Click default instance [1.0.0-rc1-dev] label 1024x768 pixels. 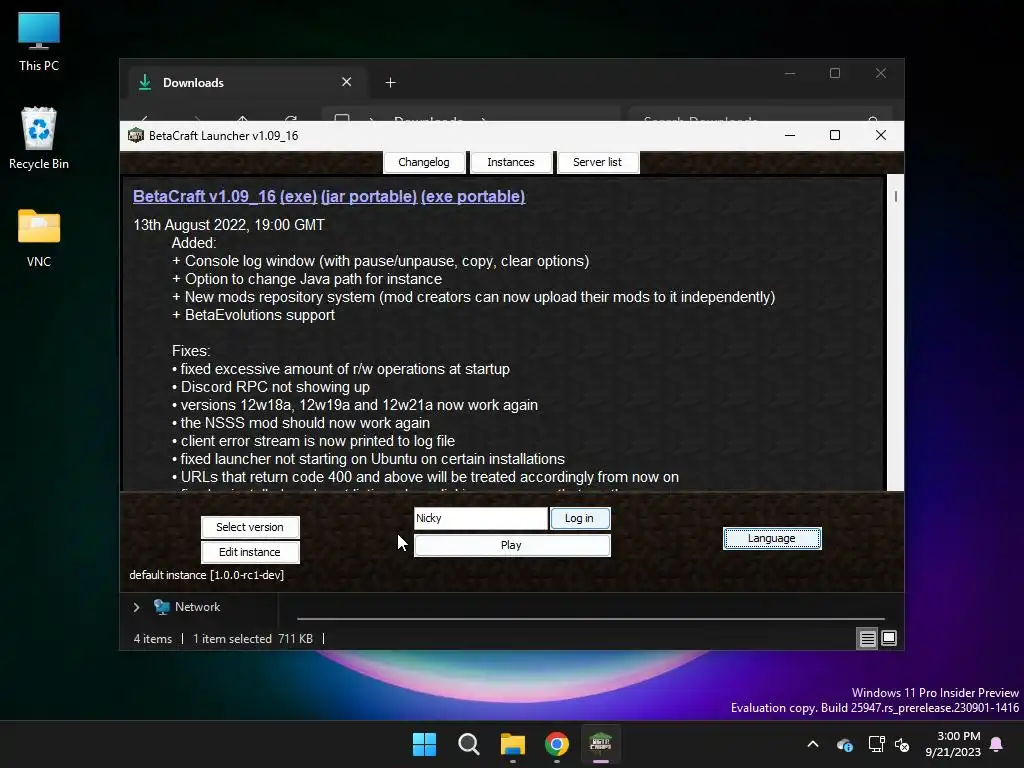206,575
